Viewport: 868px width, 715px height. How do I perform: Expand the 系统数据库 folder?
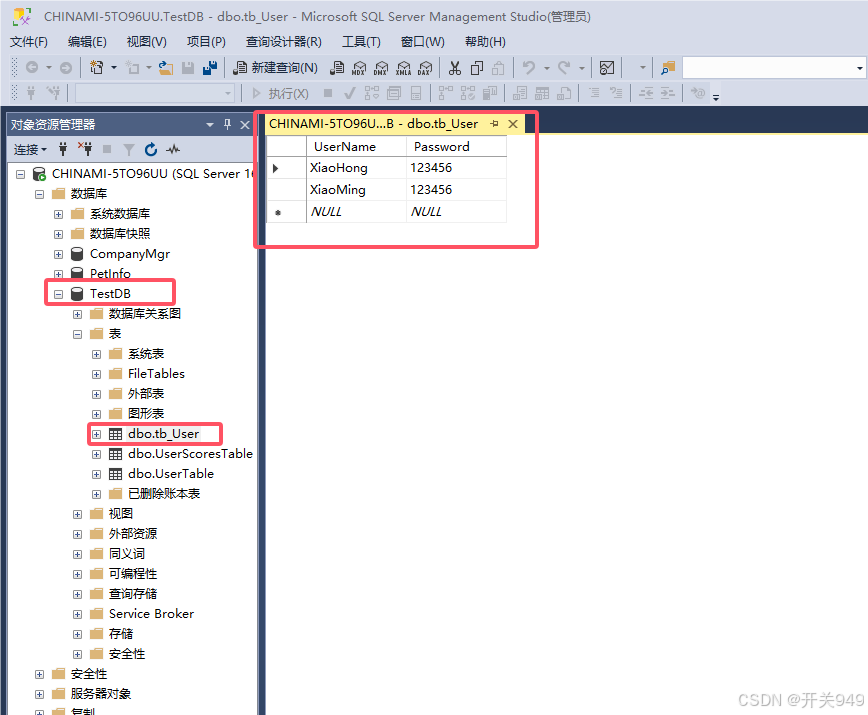coord(58,214)
